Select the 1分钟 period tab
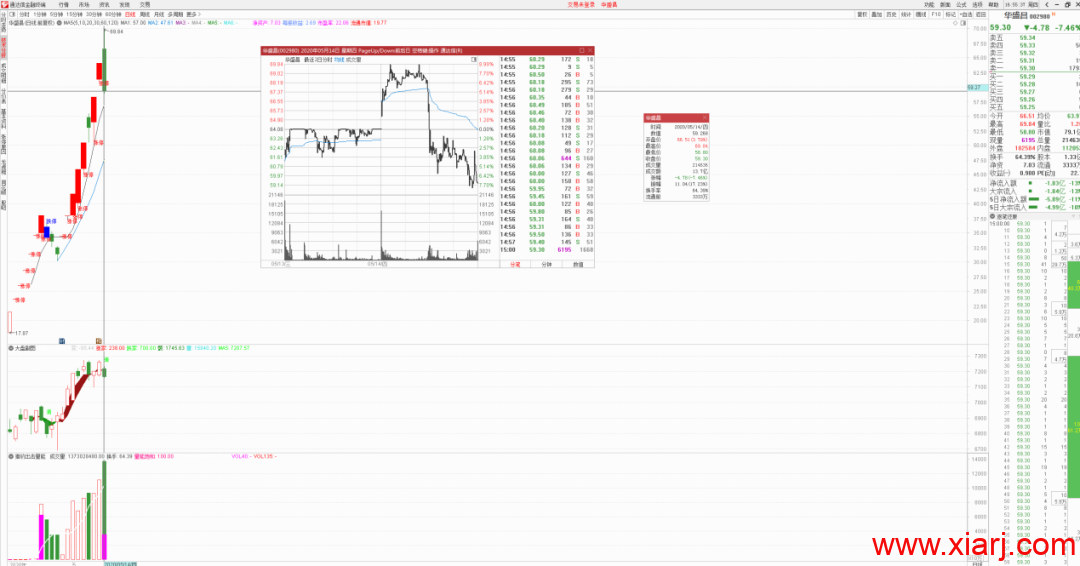Viewport: 1080px width, 566px height. coord(40,14)
